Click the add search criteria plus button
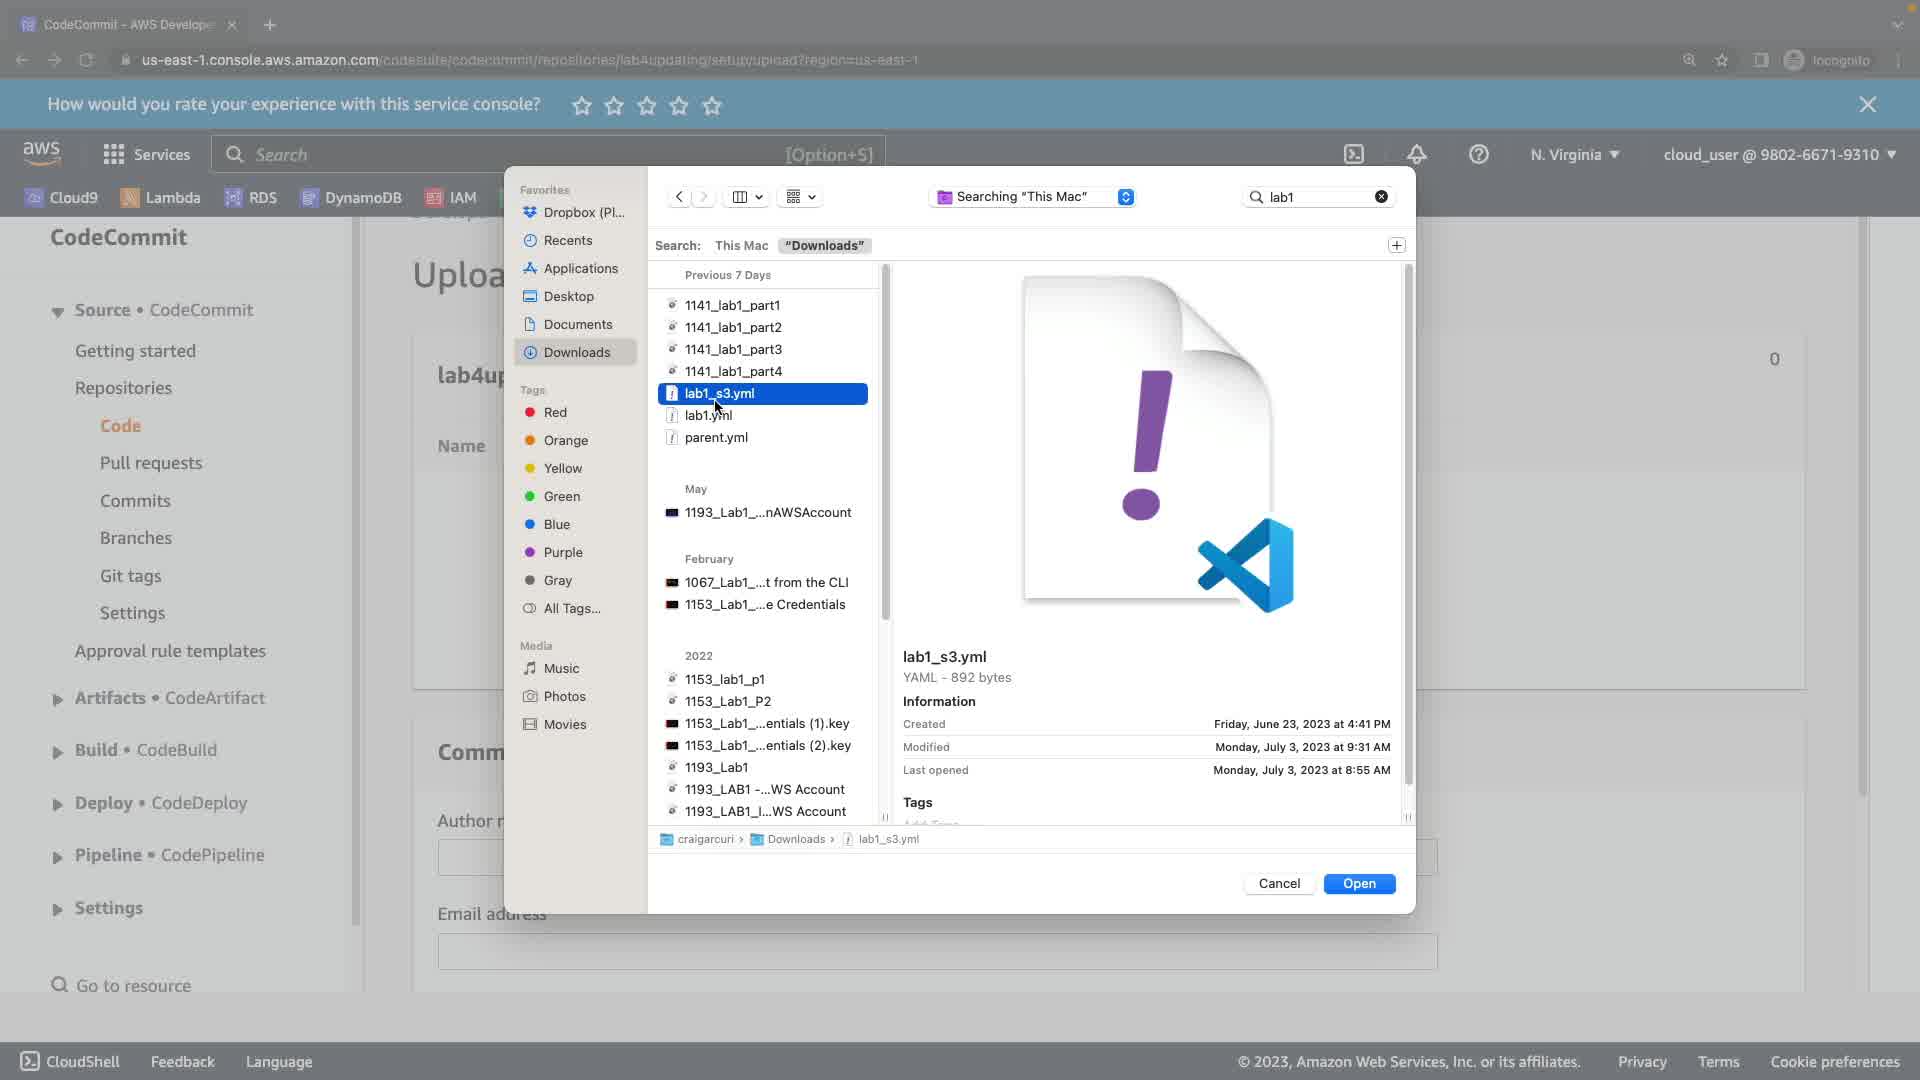1920x1080 pixels. pyautogui.click(x=1397, y=245)
